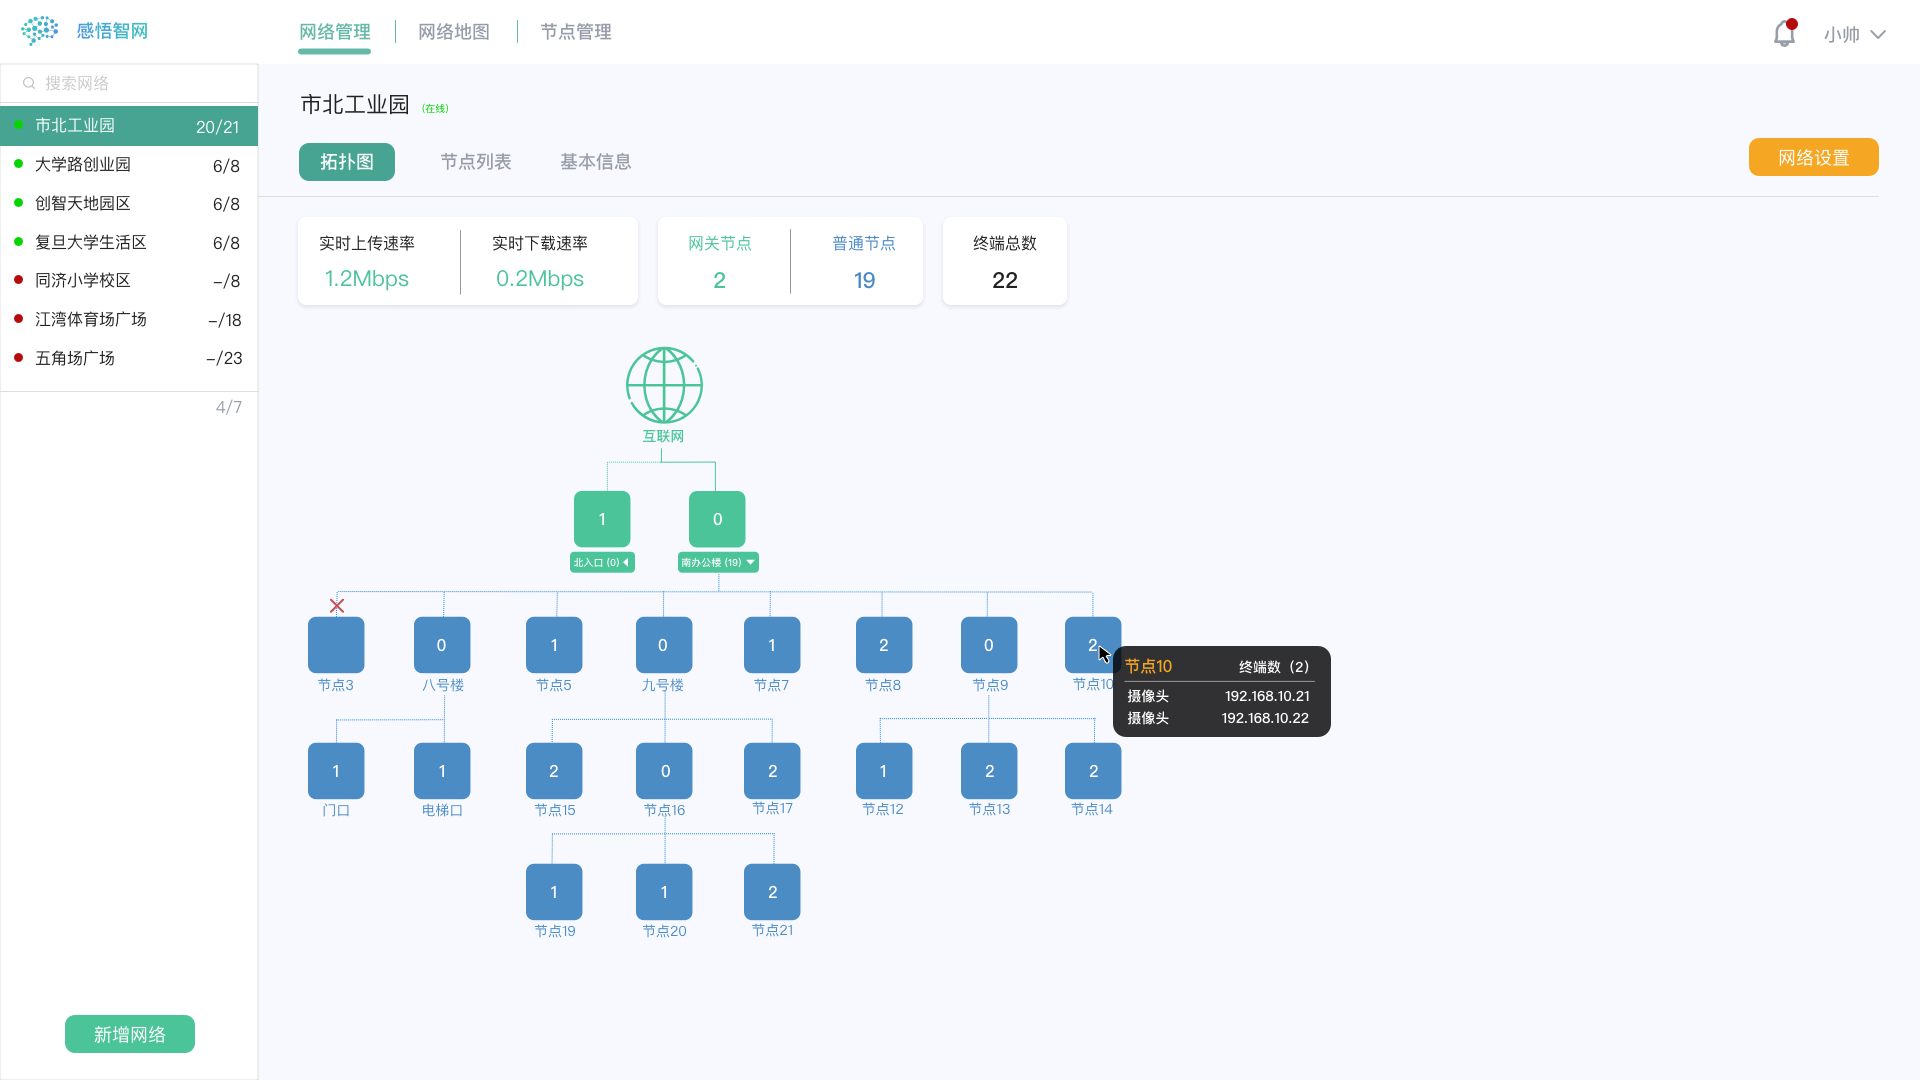Click the 电梯口 node icon

[442, 771]
